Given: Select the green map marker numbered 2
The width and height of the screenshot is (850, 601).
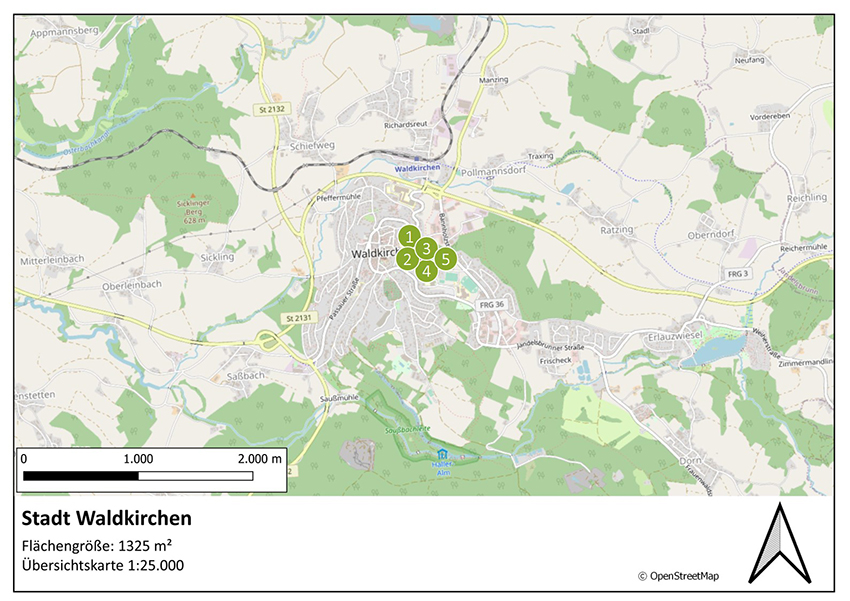Looking at the screenshot, I should pyautogui.click(x=407, y=259).
